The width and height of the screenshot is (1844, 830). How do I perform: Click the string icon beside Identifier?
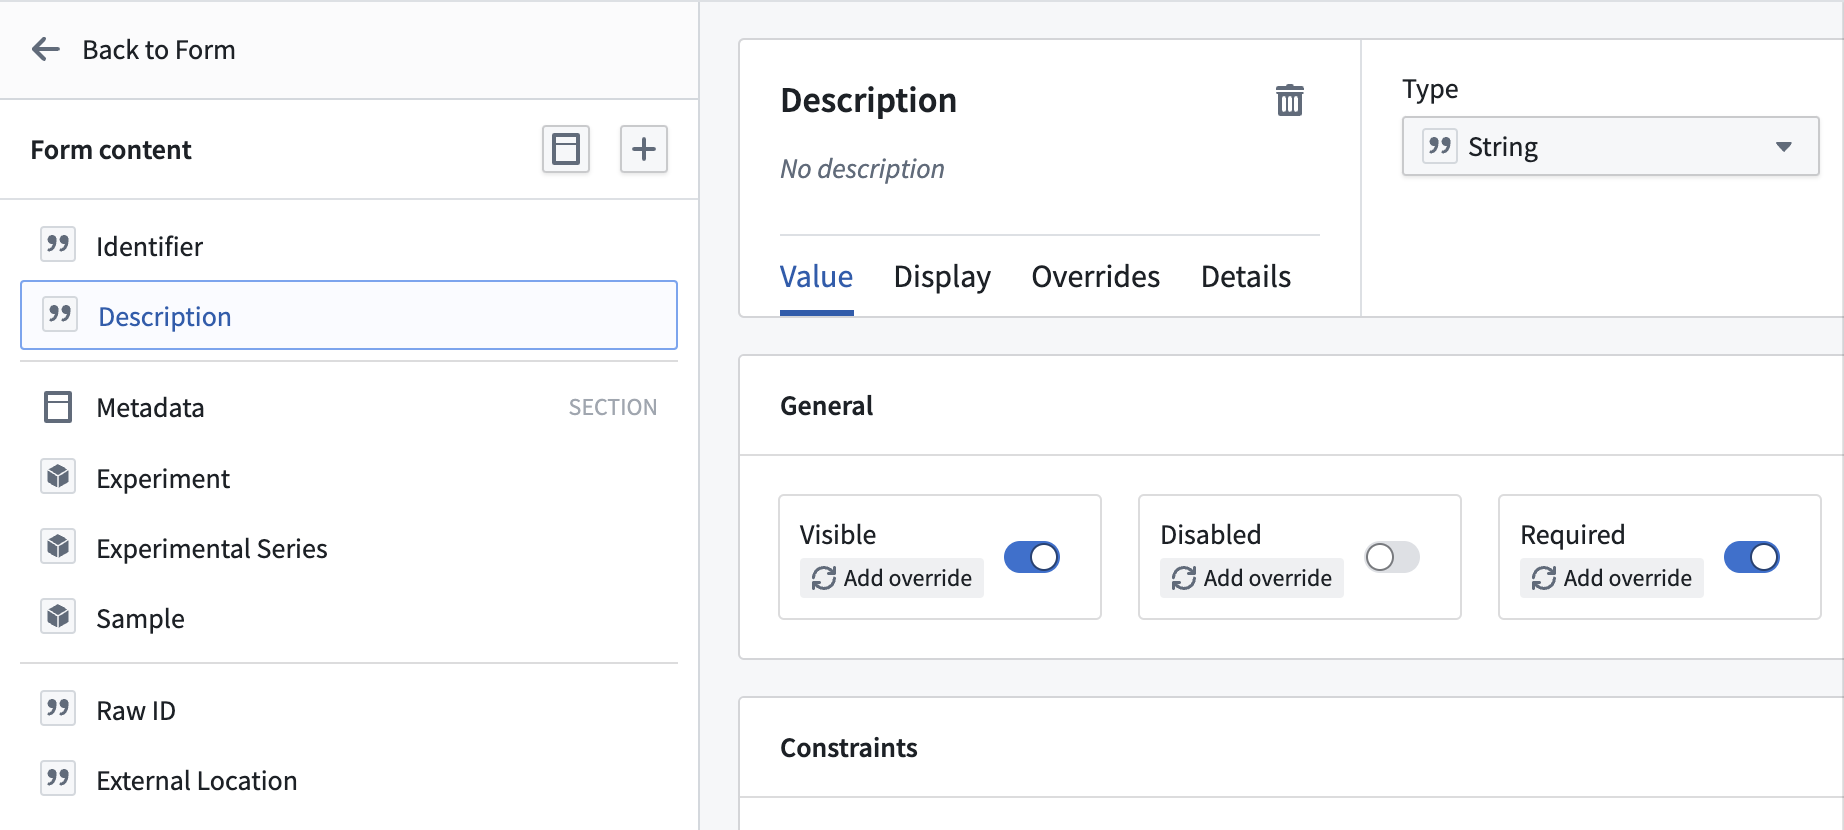[x=58, y=244]
